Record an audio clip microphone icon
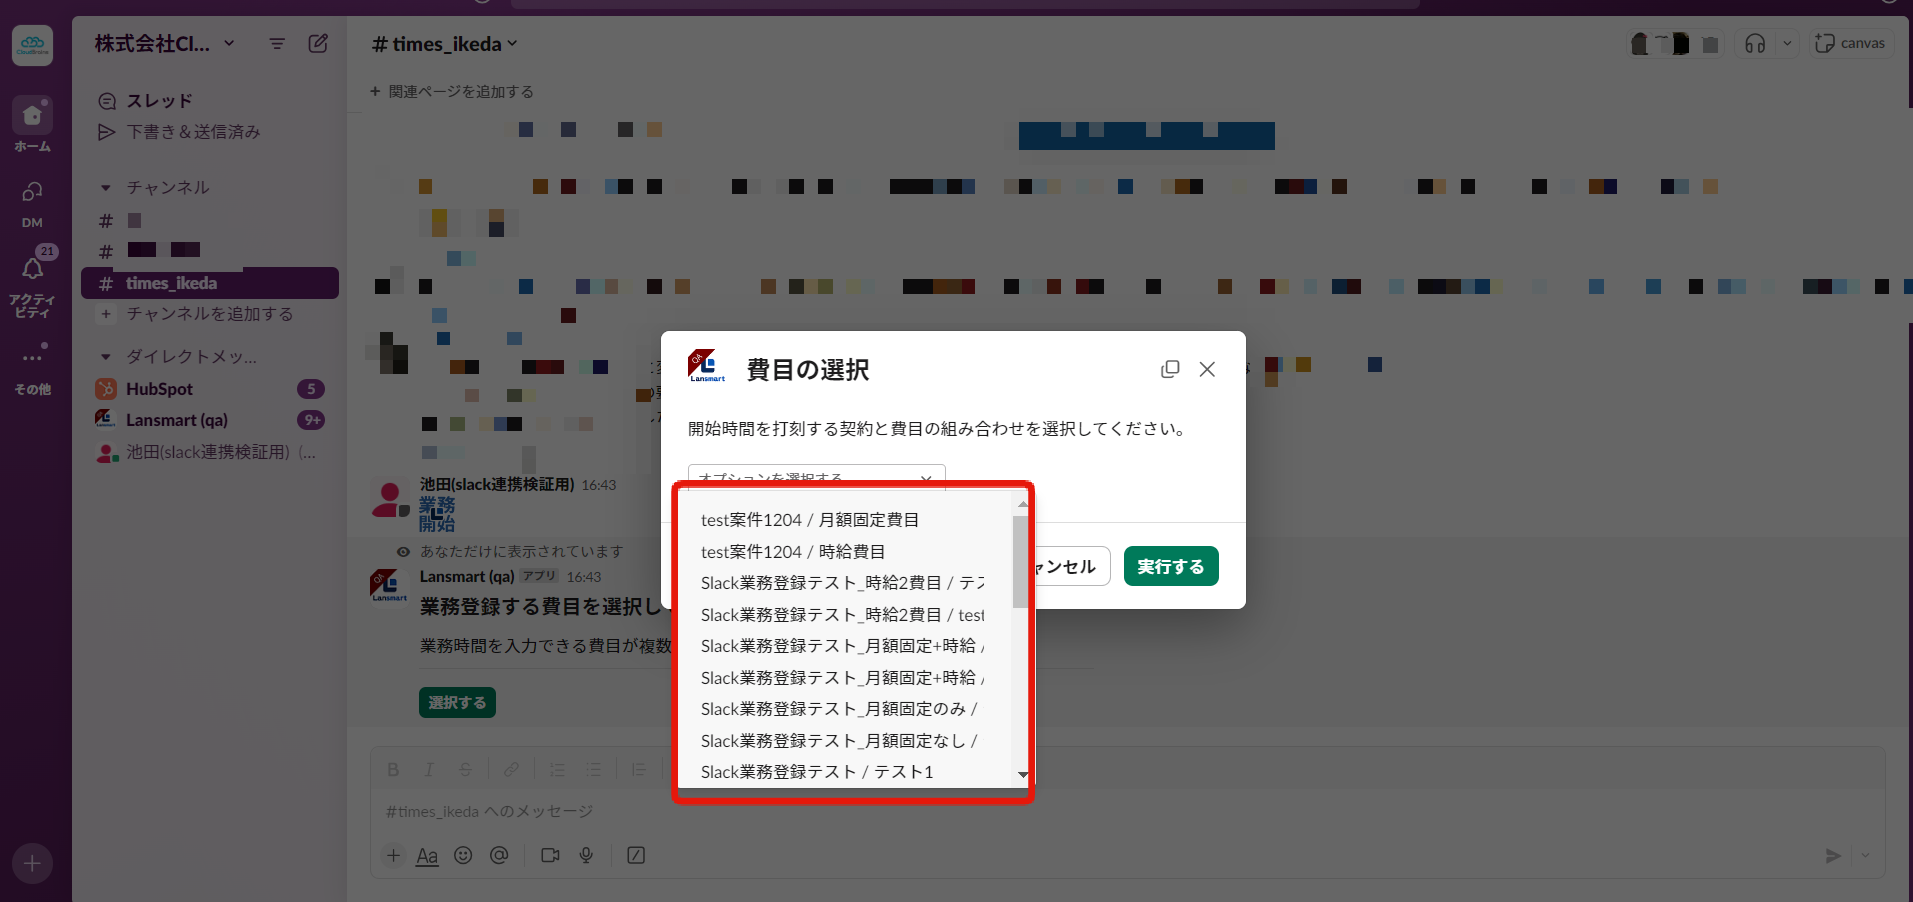This screenshot has width=1913, height=902. (586, 855)
